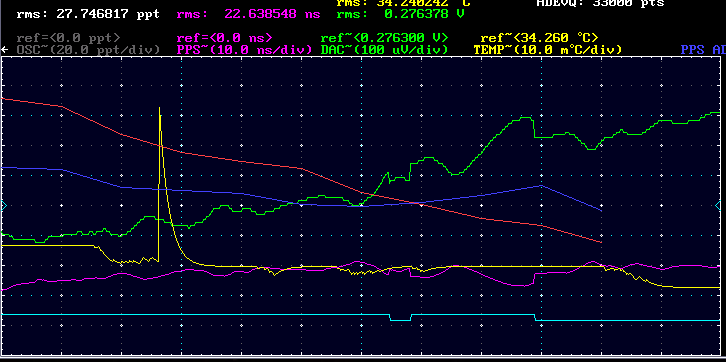This screenshot has width=726, height=362.
Task: Click the gray OSC ref 0.0 ppt label
Action: click(69, 38)
